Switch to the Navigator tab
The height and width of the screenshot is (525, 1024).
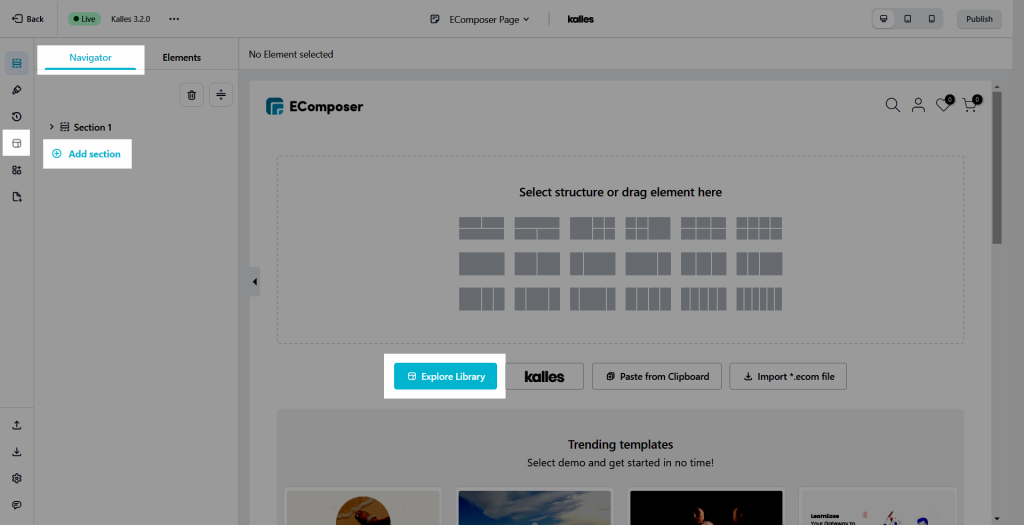pyautogui.click(x=90, y=57)
